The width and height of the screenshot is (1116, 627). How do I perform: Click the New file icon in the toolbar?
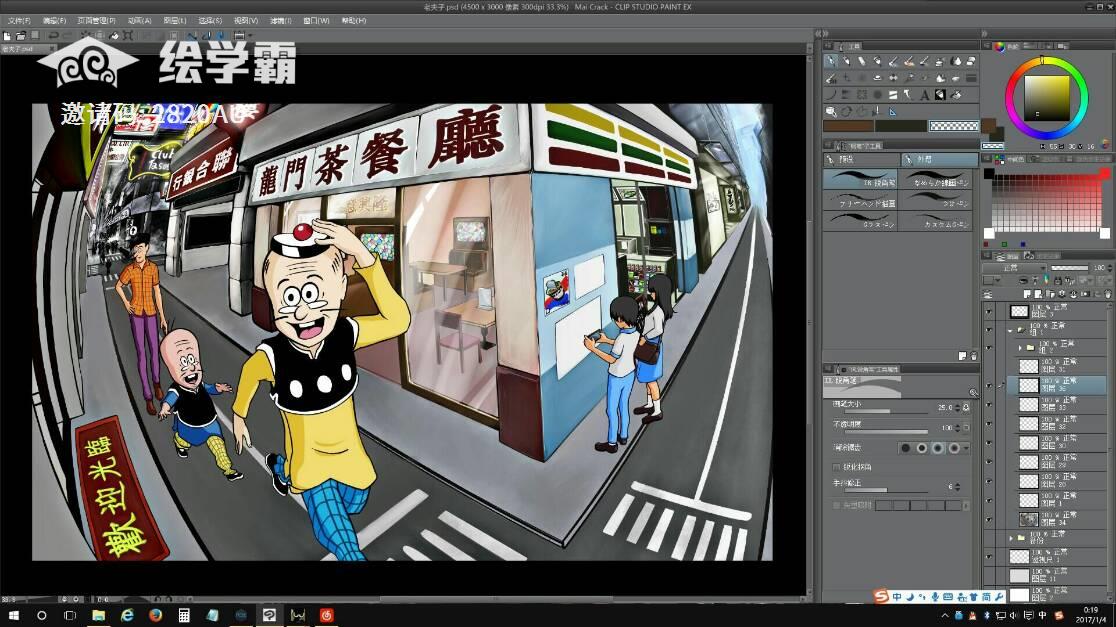7,35
